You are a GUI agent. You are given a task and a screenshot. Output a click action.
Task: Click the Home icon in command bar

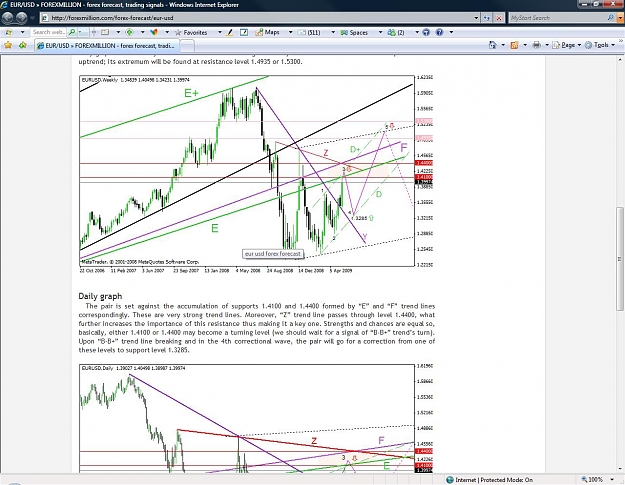(x=493, y=45)
